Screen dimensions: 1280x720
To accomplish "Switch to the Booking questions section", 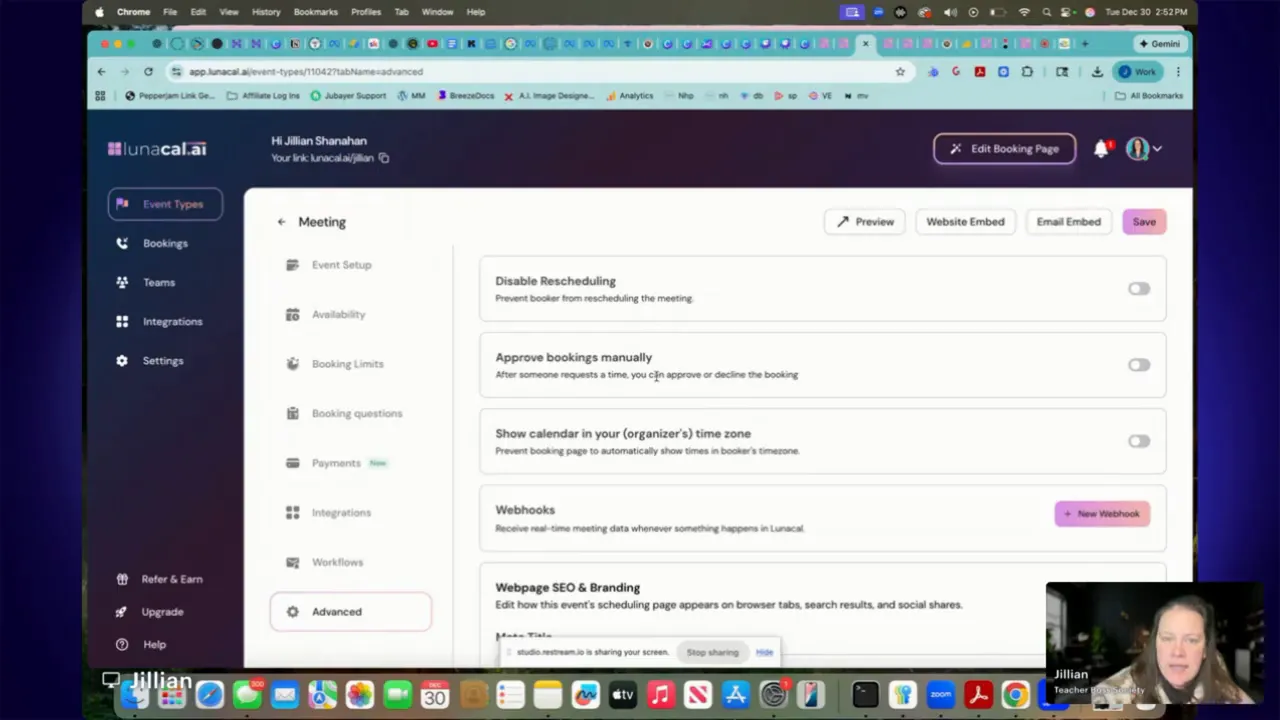I will (357, 413).
